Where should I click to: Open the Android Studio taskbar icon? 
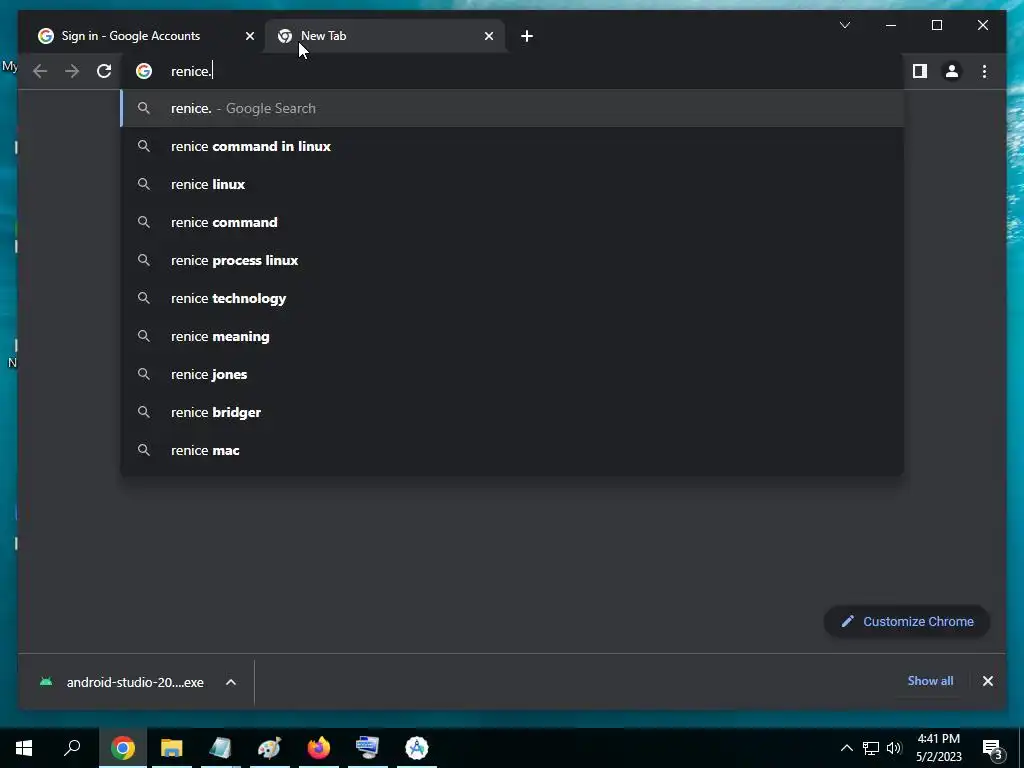pyautogui.click(x=417, y=748)
